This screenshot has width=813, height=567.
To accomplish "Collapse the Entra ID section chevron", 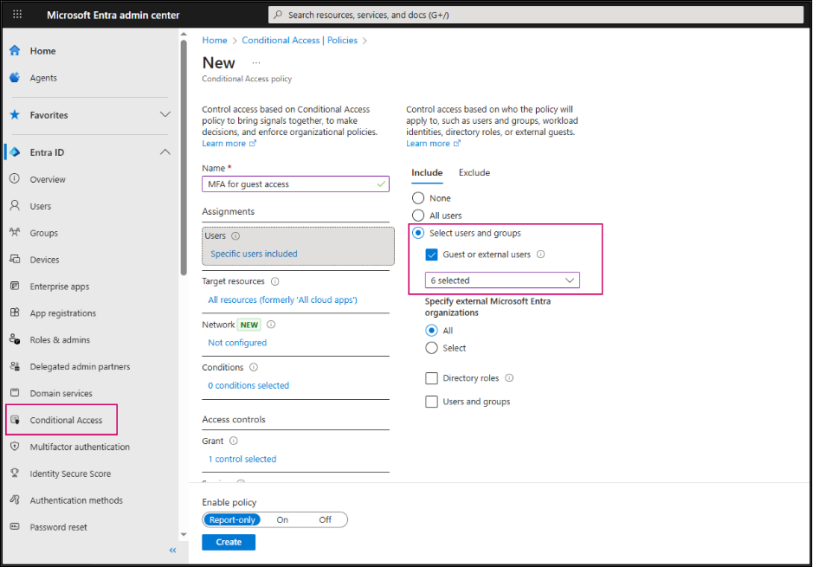I will [165, 152].
